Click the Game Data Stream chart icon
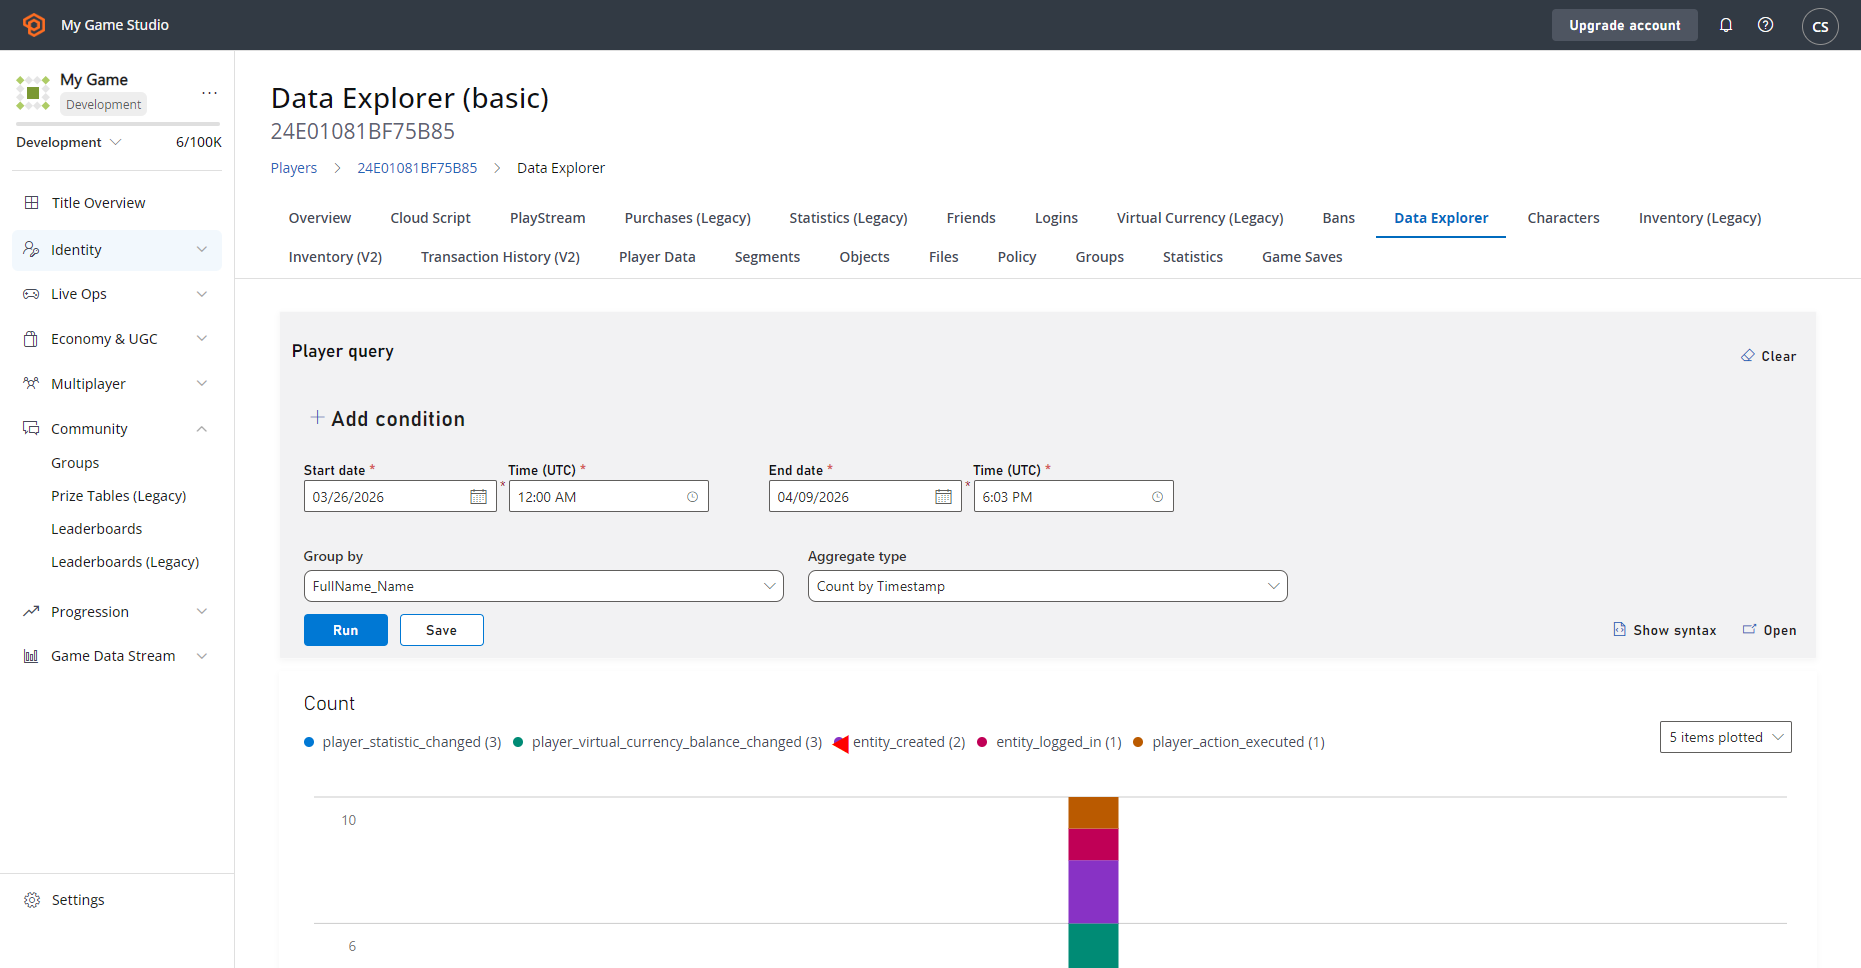This screenshot has width=1861, height=968. click(31, 656)
